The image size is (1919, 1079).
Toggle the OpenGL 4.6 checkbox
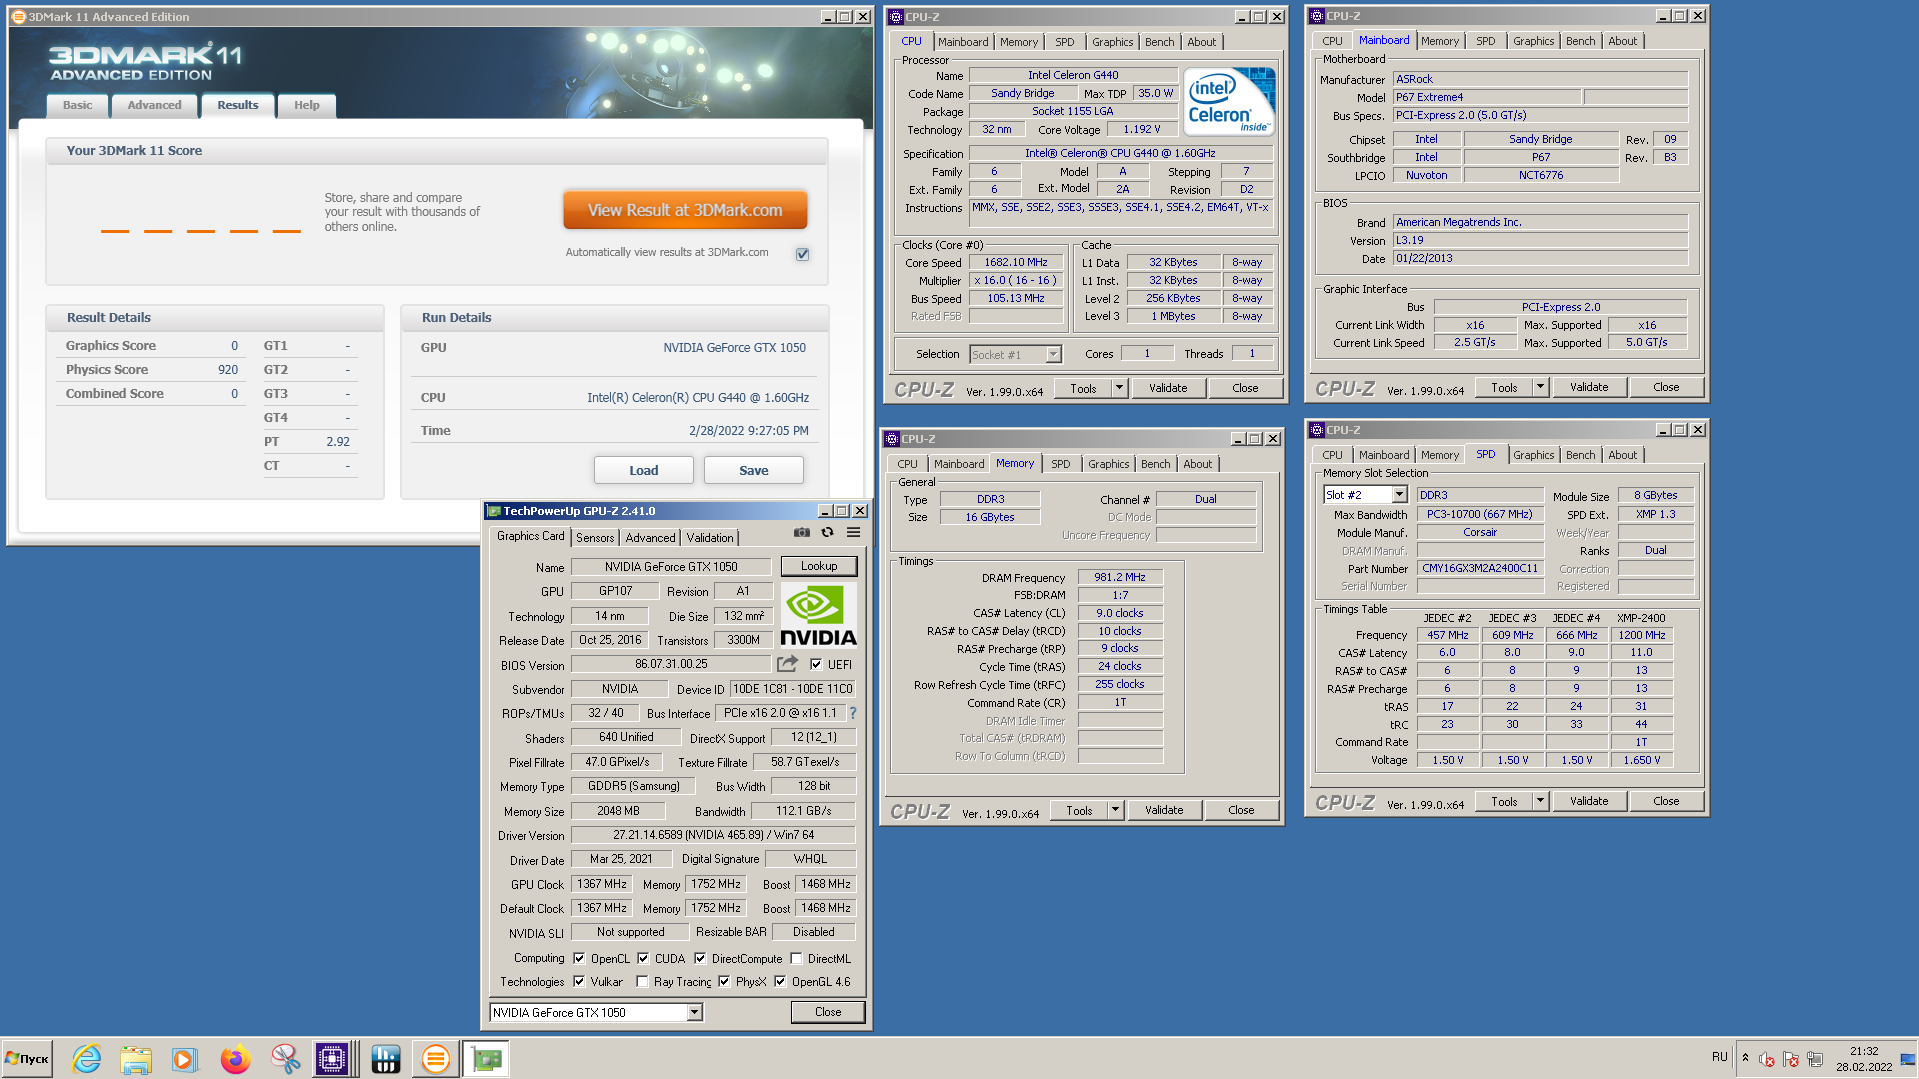(780, 981)
